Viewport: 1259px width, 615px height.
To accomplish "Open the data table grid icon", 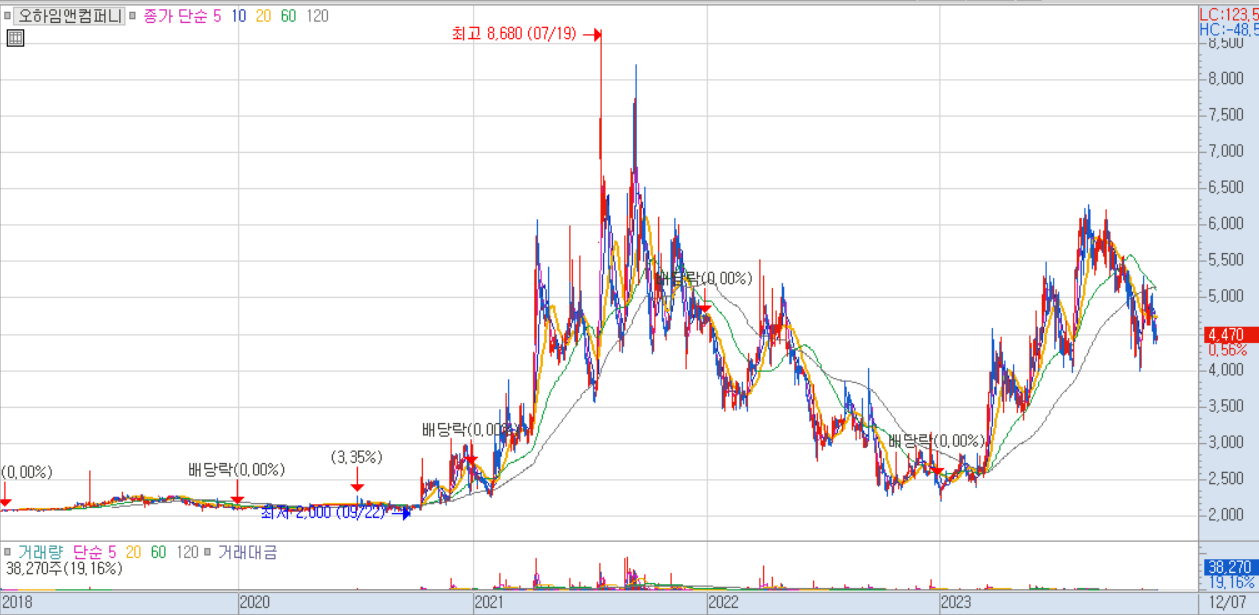I will point(15,38).
